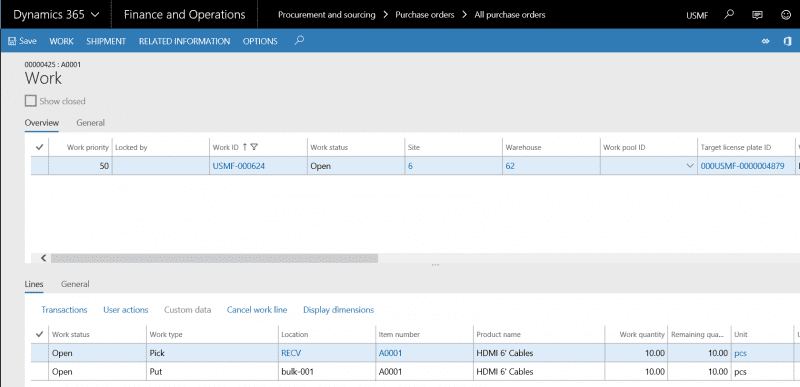Screen dimensions: 800x387
Task: Click the Work ID sort arrow icon
Action: 245,147
